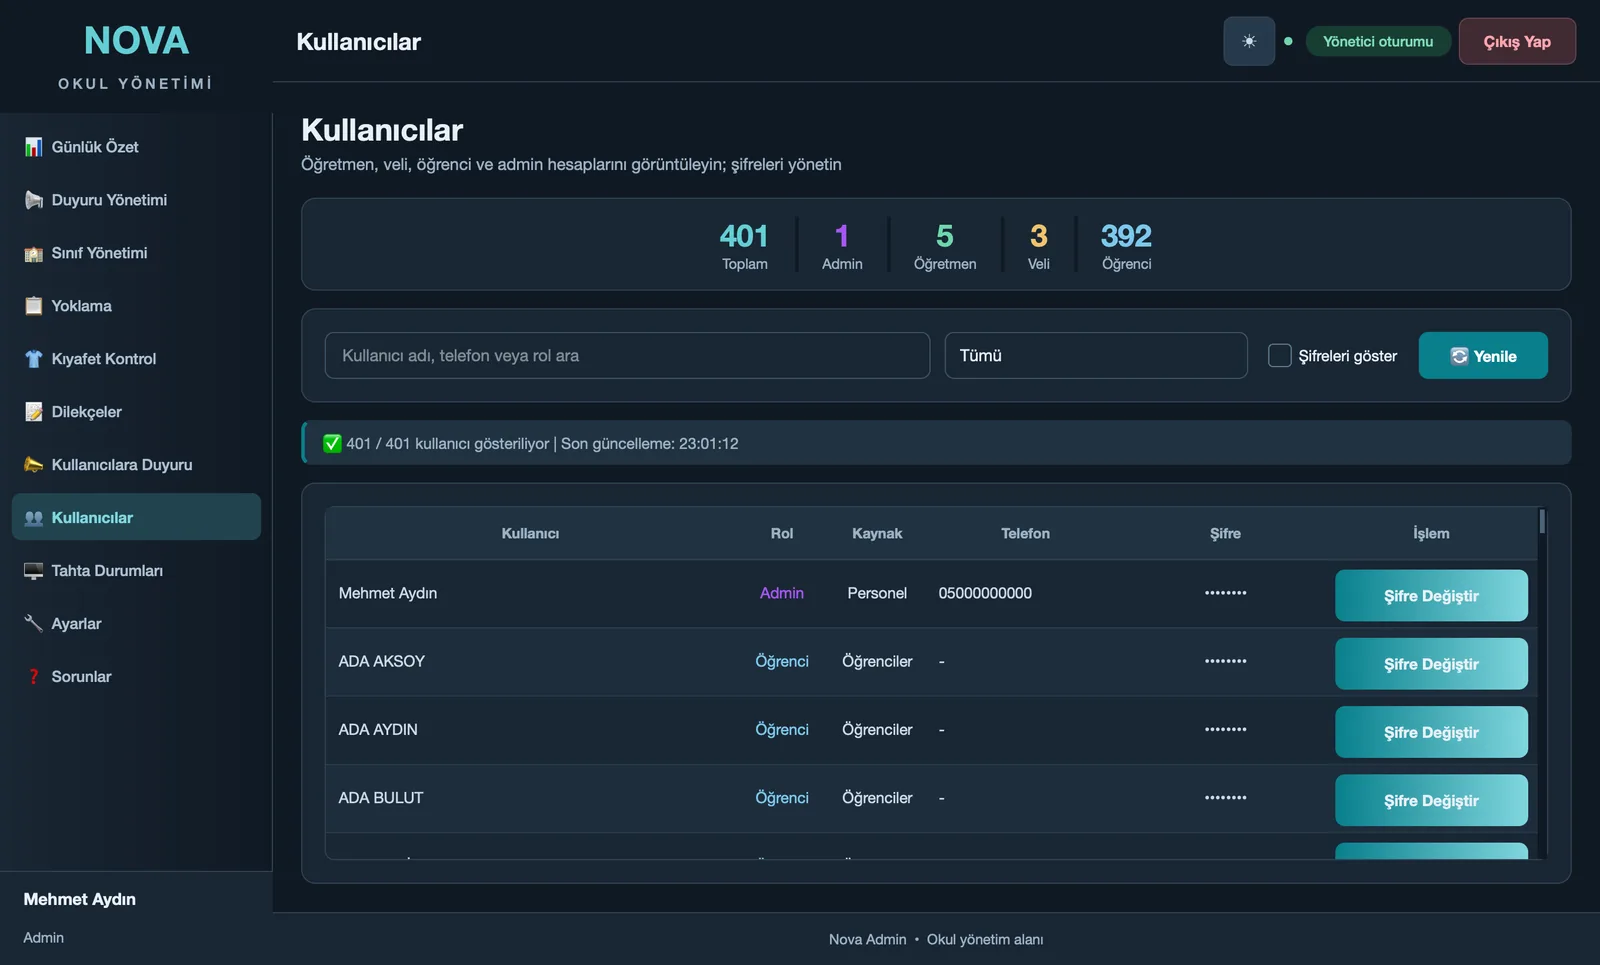The width and height of the screenshot is (1600, 965).
Task: Click the ADA BULUT name cell
Action: pyautogui.click(x=381, y=798)
